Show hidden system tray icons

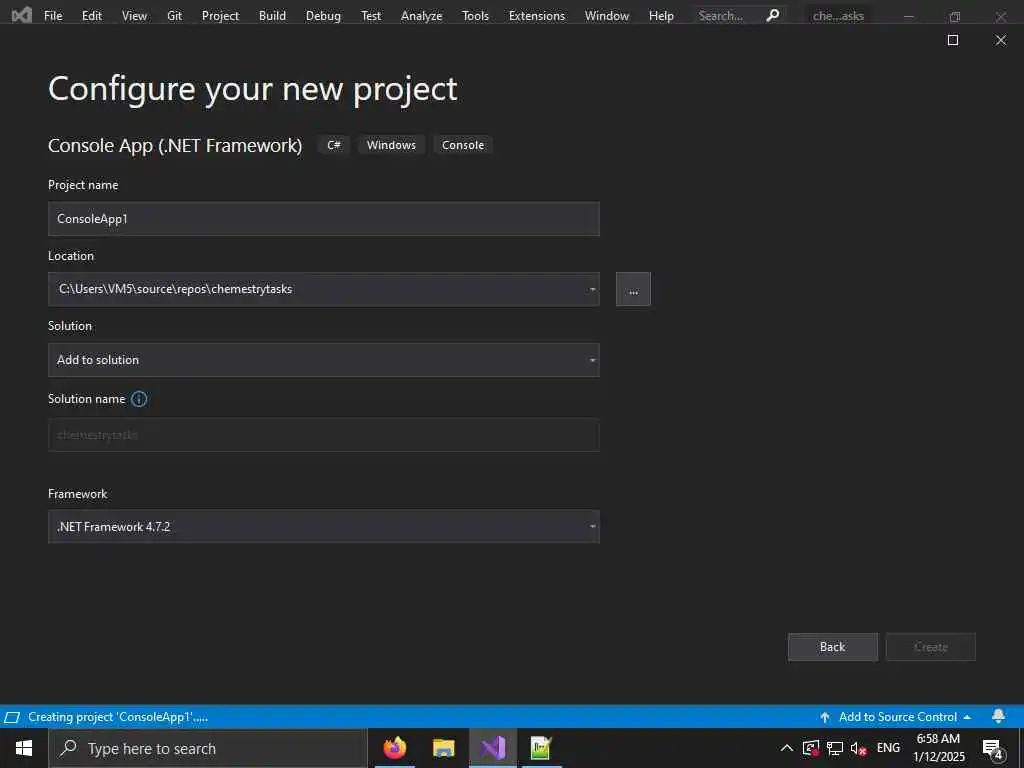[x=787, y=748]
